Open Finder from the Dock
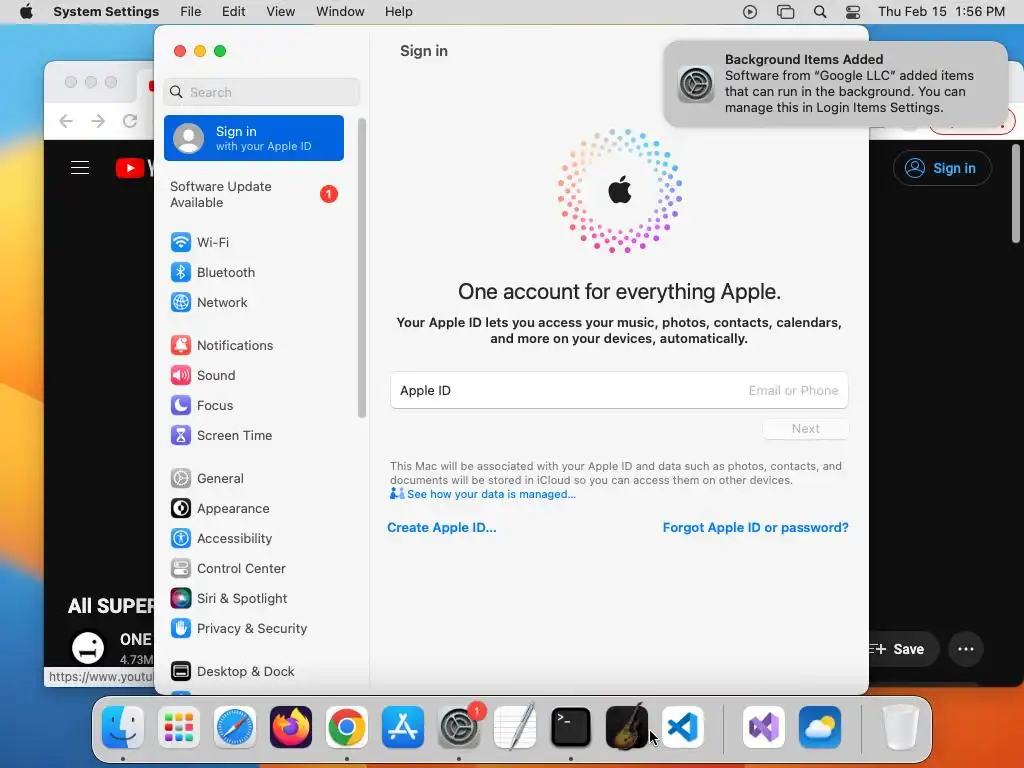The image size is (1024, 768). coord(123,727)
